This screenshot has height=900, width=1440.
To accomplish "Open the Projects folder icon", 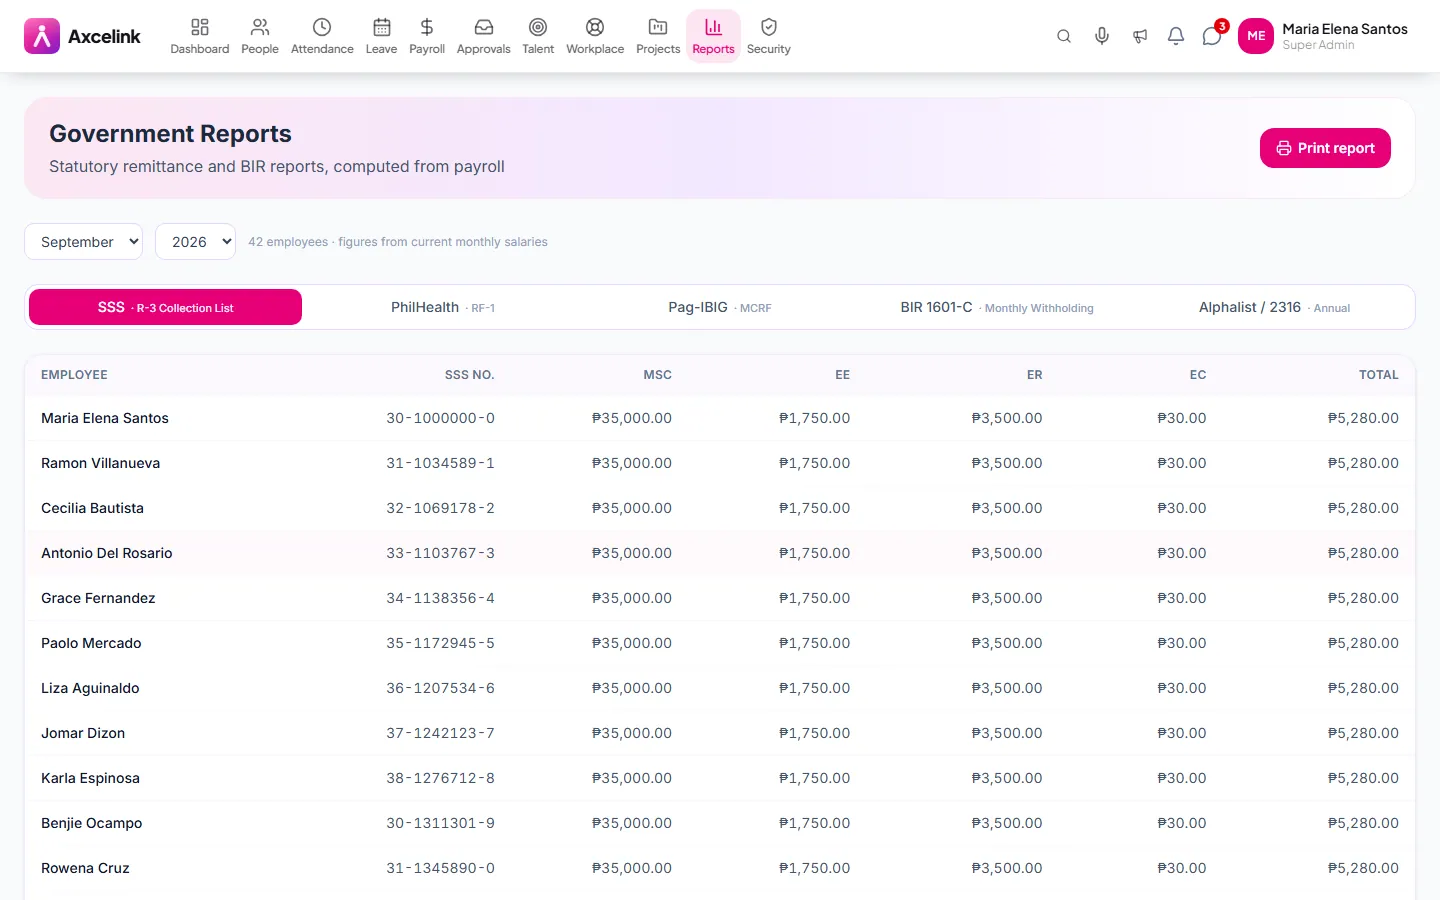I will [x=658, y=27].
